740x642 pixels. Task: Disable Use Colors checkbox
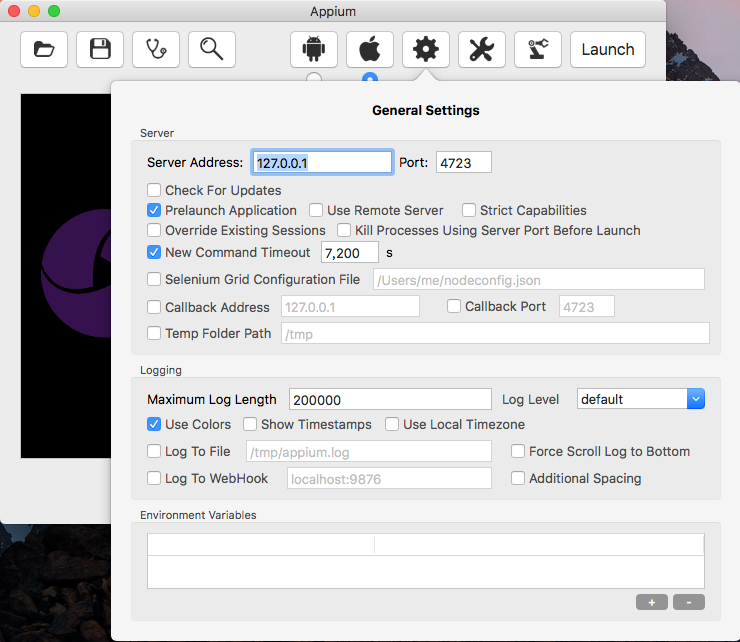154,424
